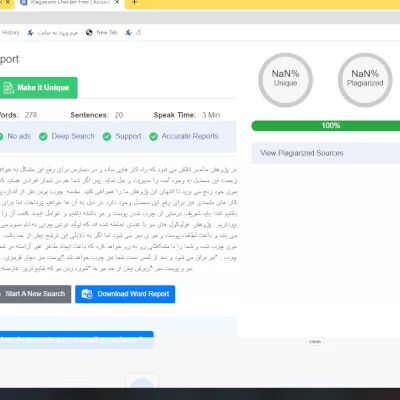Click Start A New Search button
The height and width of the screenshot is (400, 400).
pos(35,294)
